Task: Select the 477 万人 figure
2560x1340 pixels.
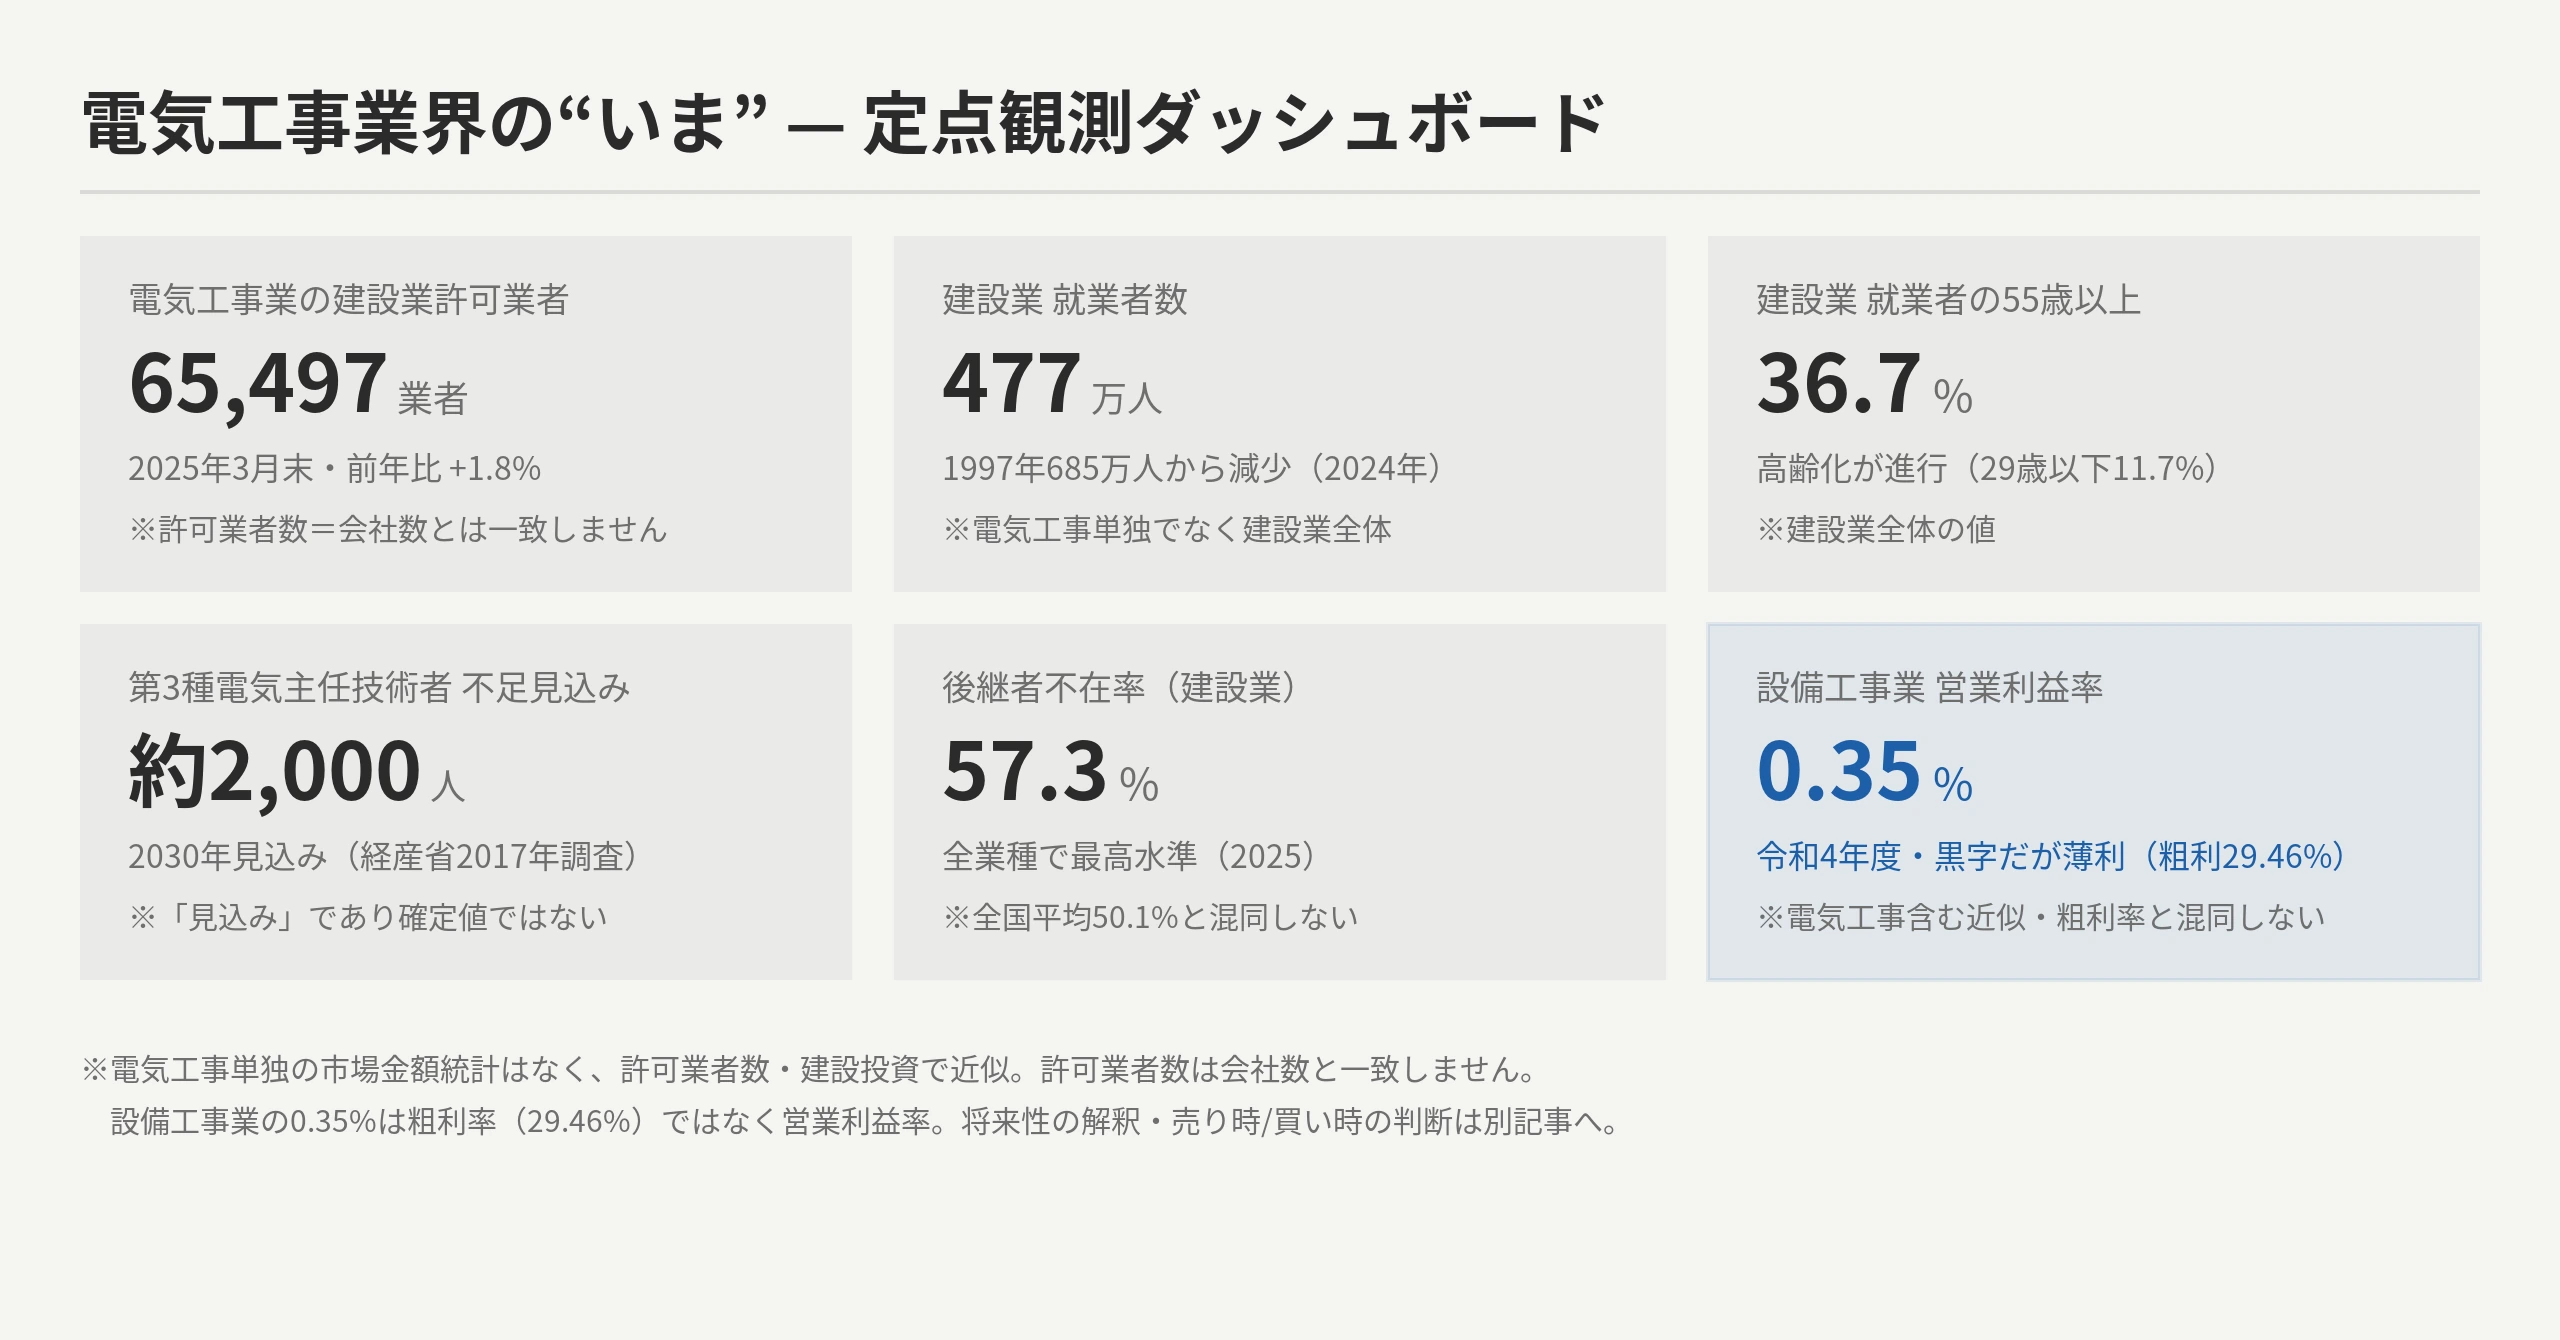Action: [x=1052, y=384]
